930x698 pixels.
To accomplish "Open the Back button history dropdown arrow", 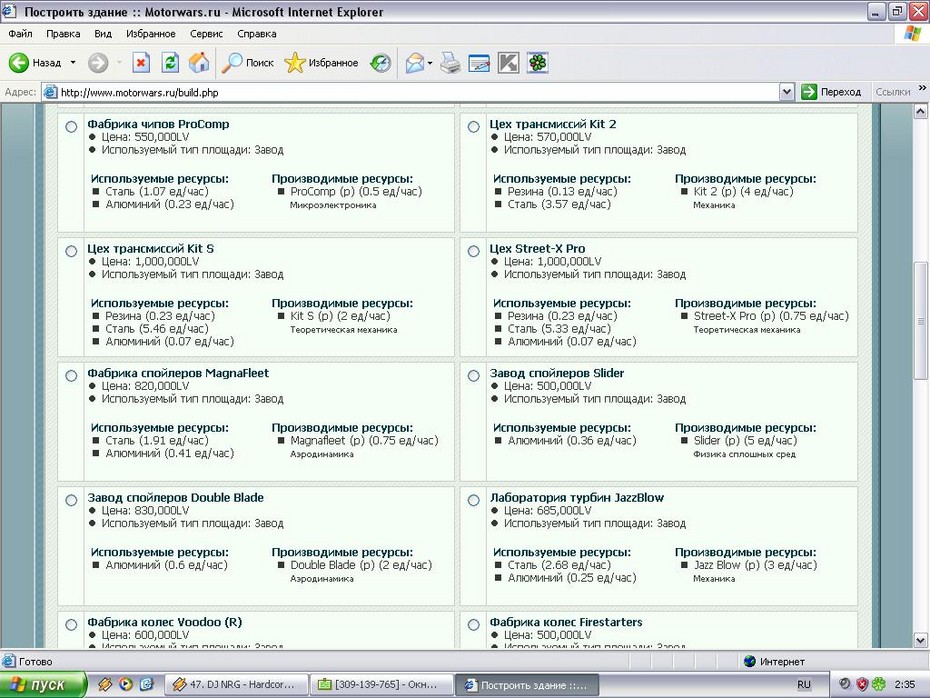I will click(x=73, y=62).
